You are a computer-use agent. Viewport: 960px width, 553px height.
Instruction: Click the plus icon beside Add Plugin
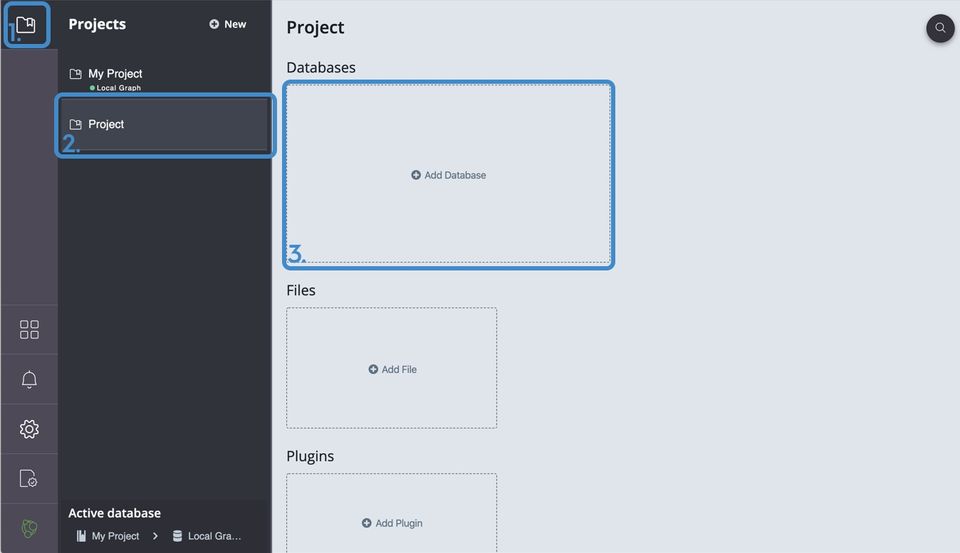[x=367, y=523]
